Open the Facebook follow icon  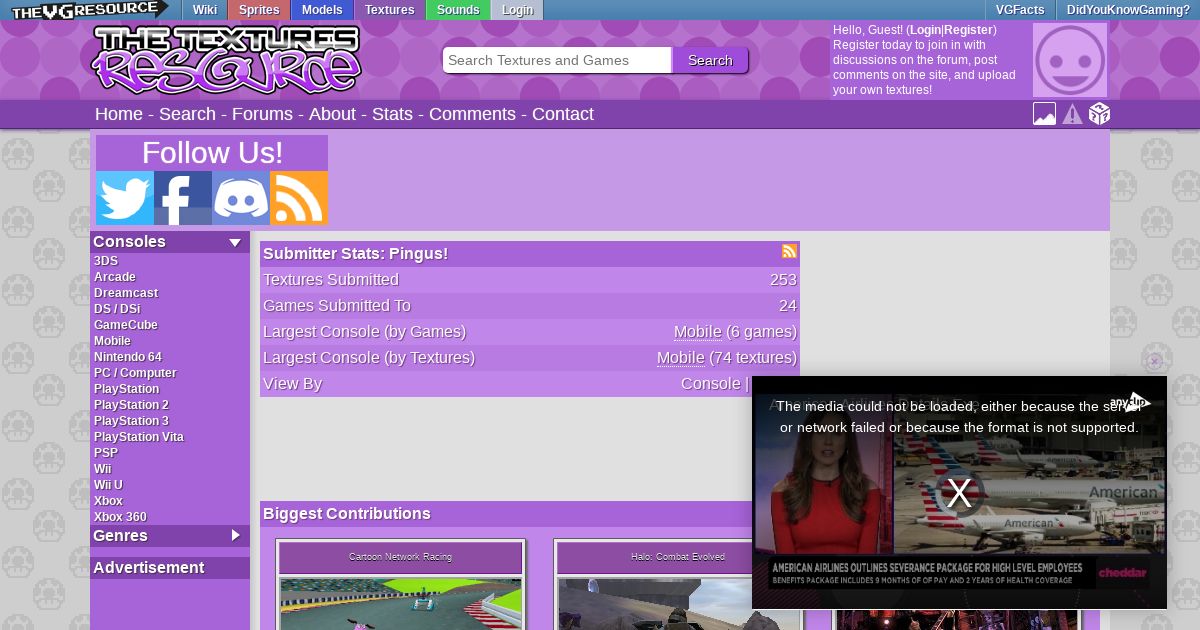coord(183,198)
